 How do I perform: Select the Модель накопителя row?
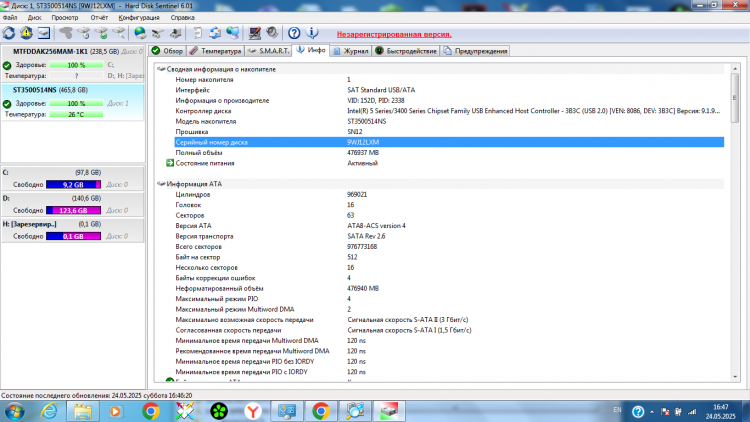449,122
